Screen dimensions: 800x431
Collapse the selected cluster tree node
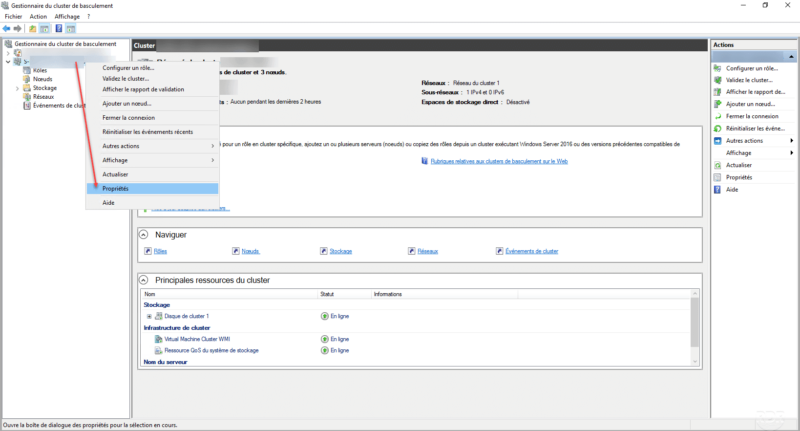coord(8,62)
